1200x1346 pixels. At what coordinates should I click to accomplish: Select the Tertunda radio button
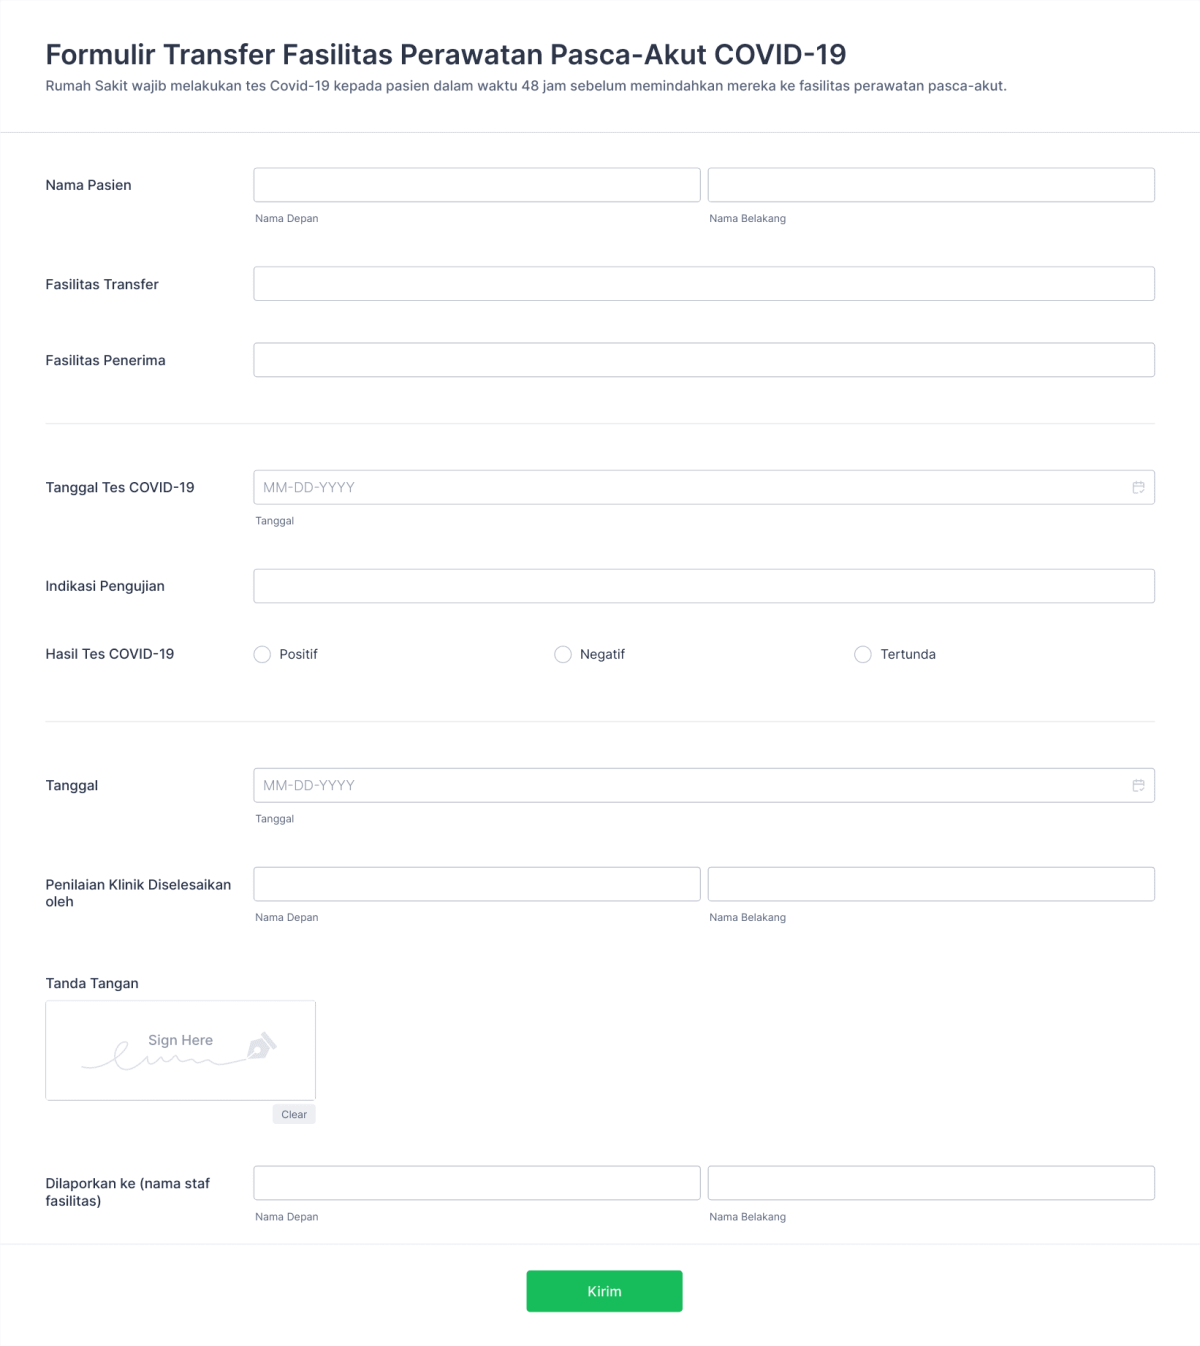[863, 654]
